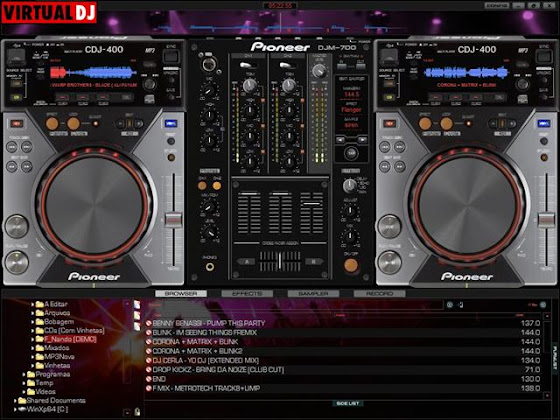The height and width of the screenshot is (420, 560).
Task: Start the left deck with its Play/Pause button
Action: click(16, 262)
